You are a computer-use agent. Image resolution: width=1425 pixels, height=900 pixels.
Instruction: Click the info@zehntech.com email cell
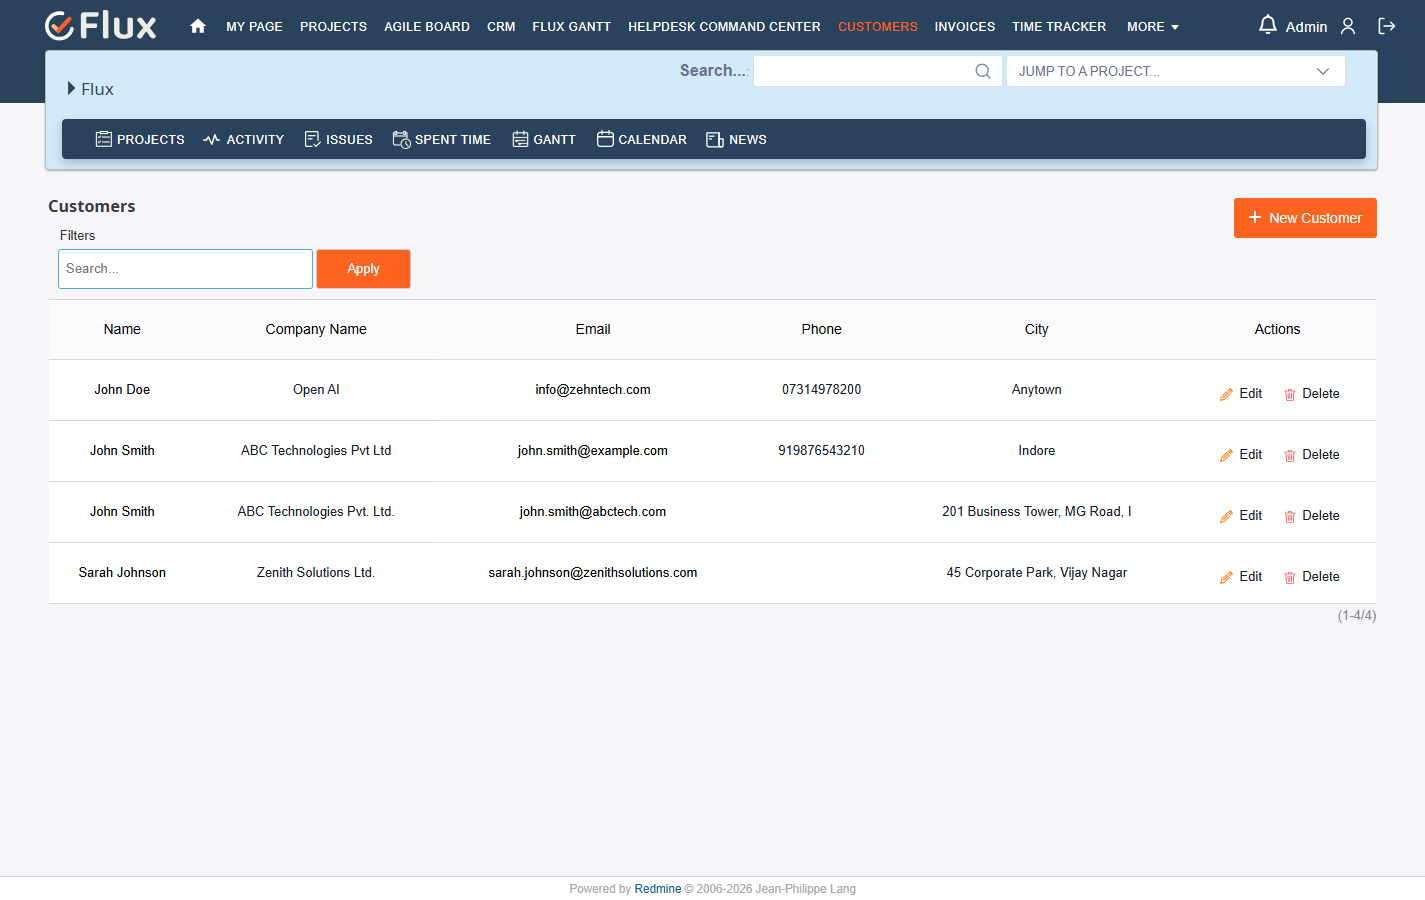pyautogui.click(x=593, y=390)
